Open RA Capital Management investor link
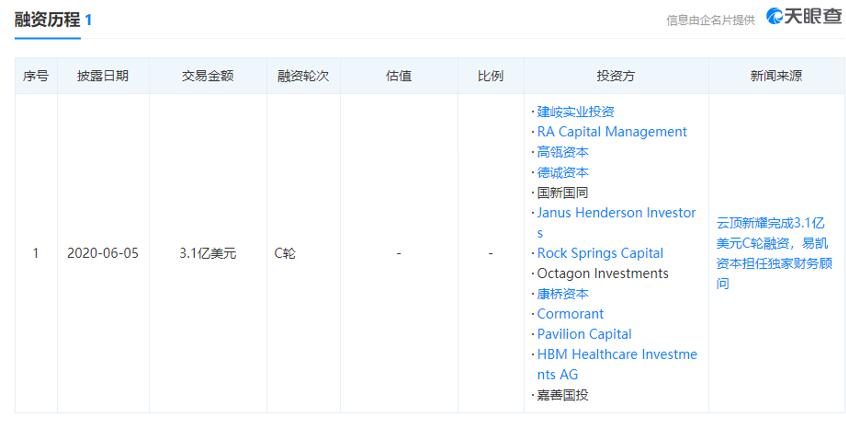 point(612,132)
